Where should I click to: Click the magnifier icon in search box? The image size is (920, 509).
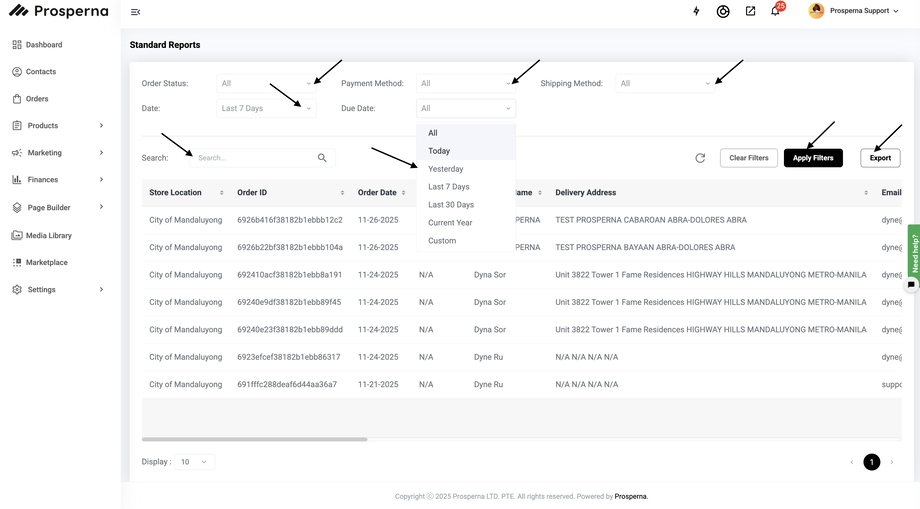pos(322,158)
